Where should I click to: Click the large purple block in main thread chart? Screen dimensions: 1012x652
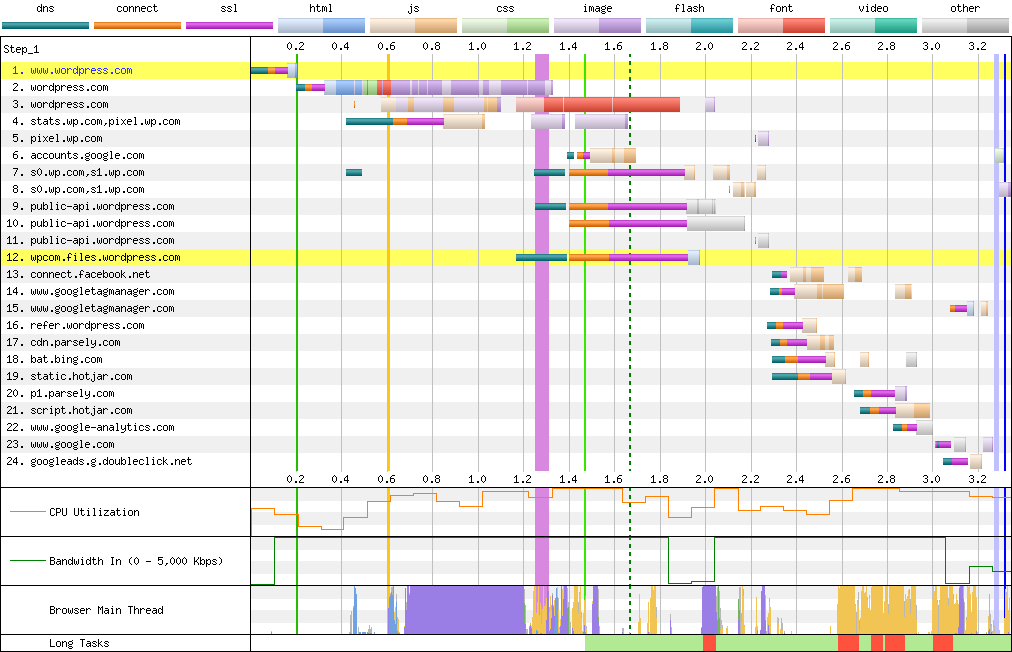(x=465, y=610)
